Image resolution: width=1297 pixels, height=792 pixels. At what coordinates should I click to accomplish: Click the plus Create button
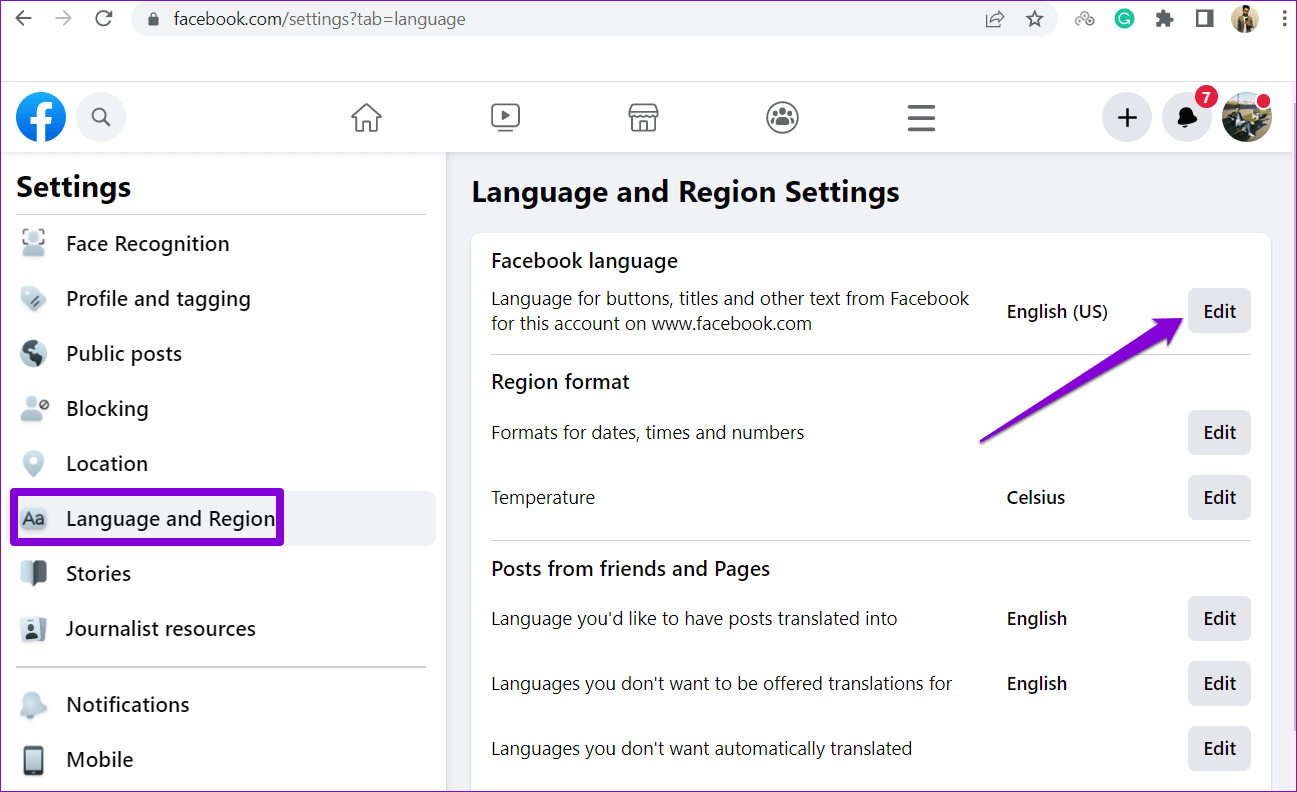[x=1127, y=117]
